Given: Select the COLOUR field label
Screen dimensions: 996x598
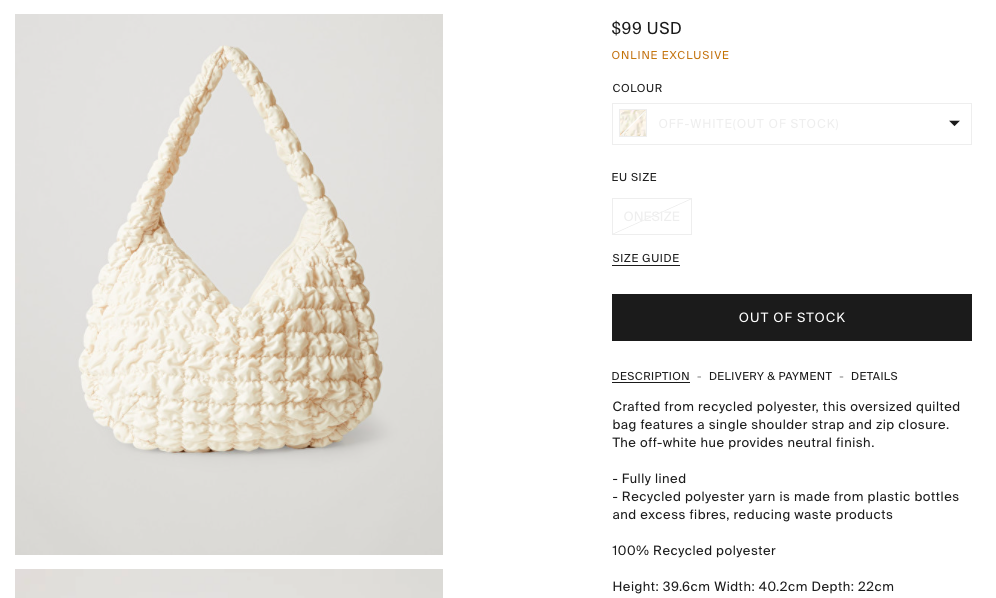Looking at the screenshot, I should (637, 88).
